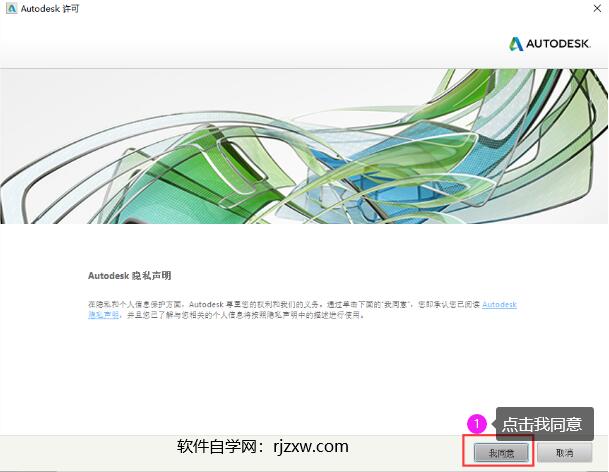Click the Autodesk icon in title bar
Screen dimensions: 609x472
pos(11,8)
